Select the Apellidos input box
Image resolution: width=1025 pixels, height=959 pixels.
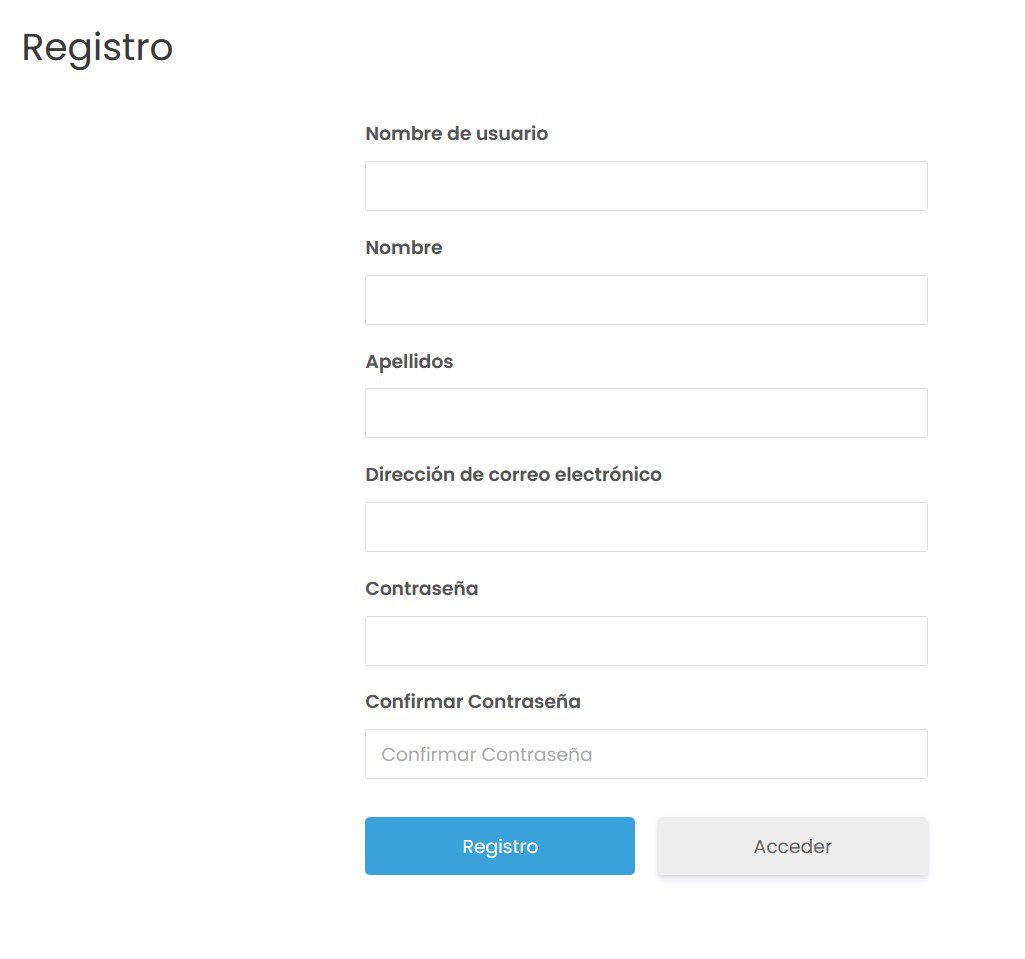point(646,413)
